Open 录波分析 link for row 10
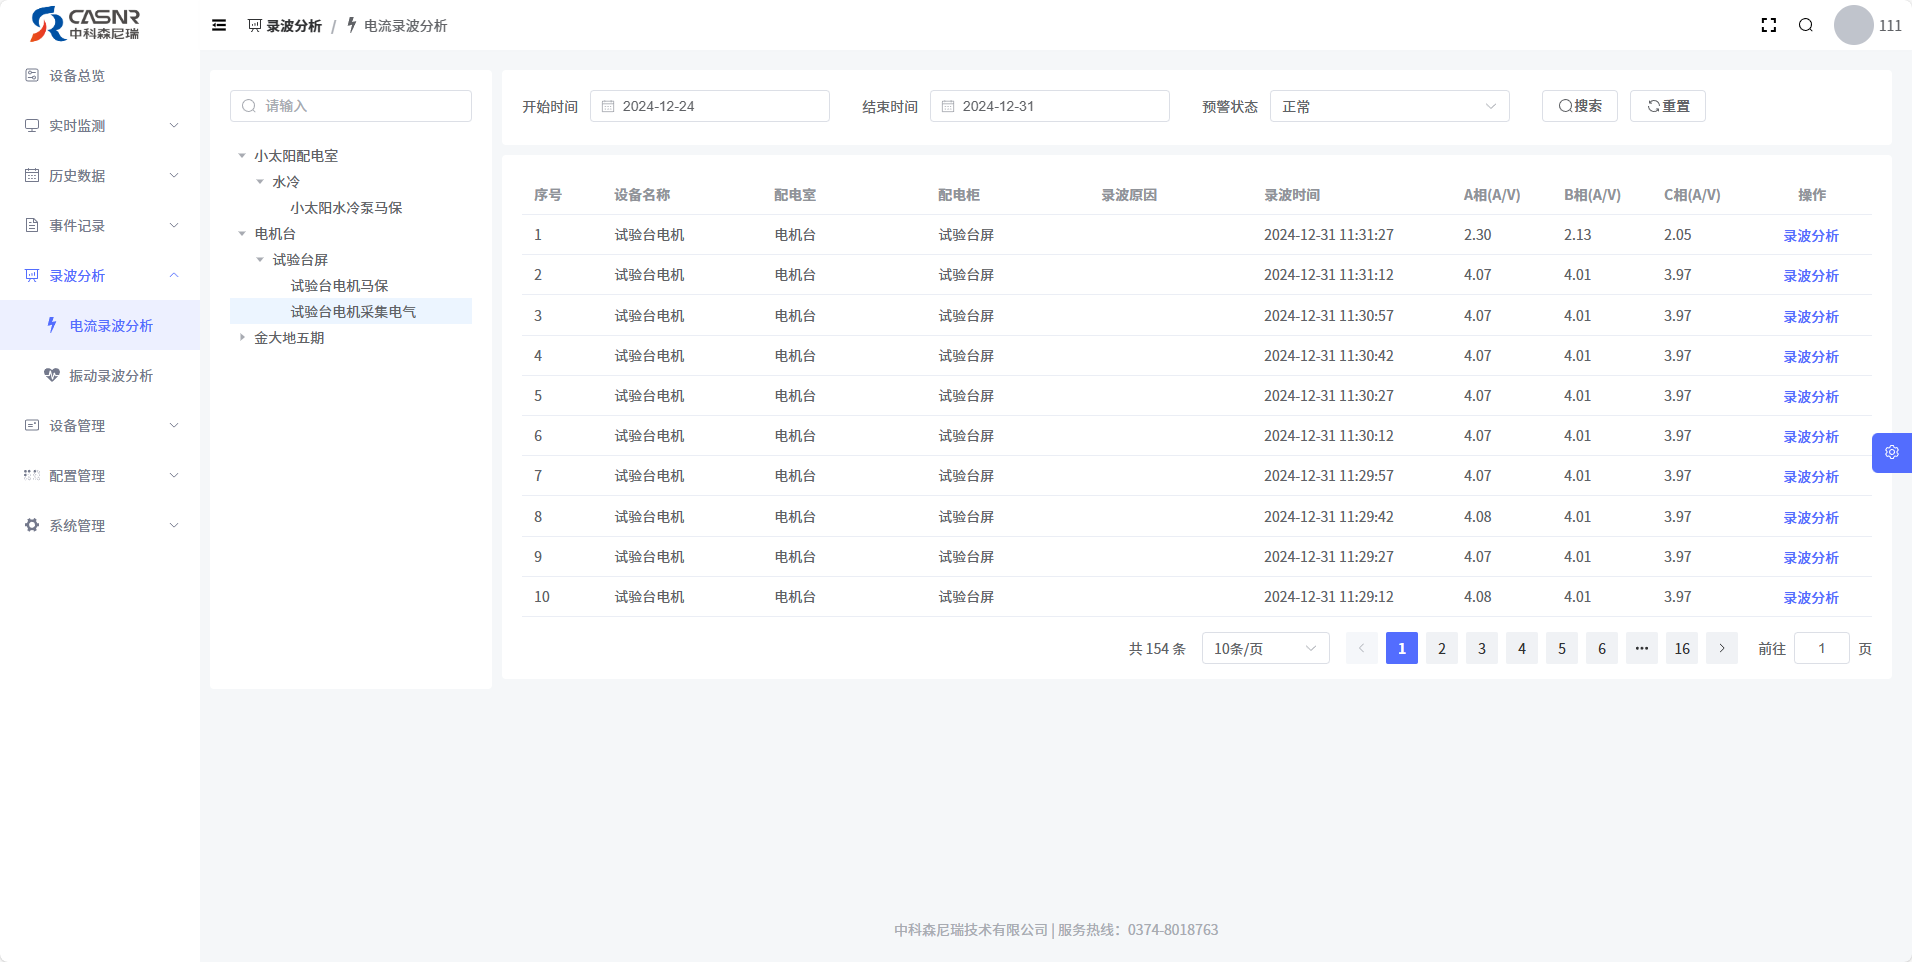Viewport: 1912px width, 962px height. 1811,597
